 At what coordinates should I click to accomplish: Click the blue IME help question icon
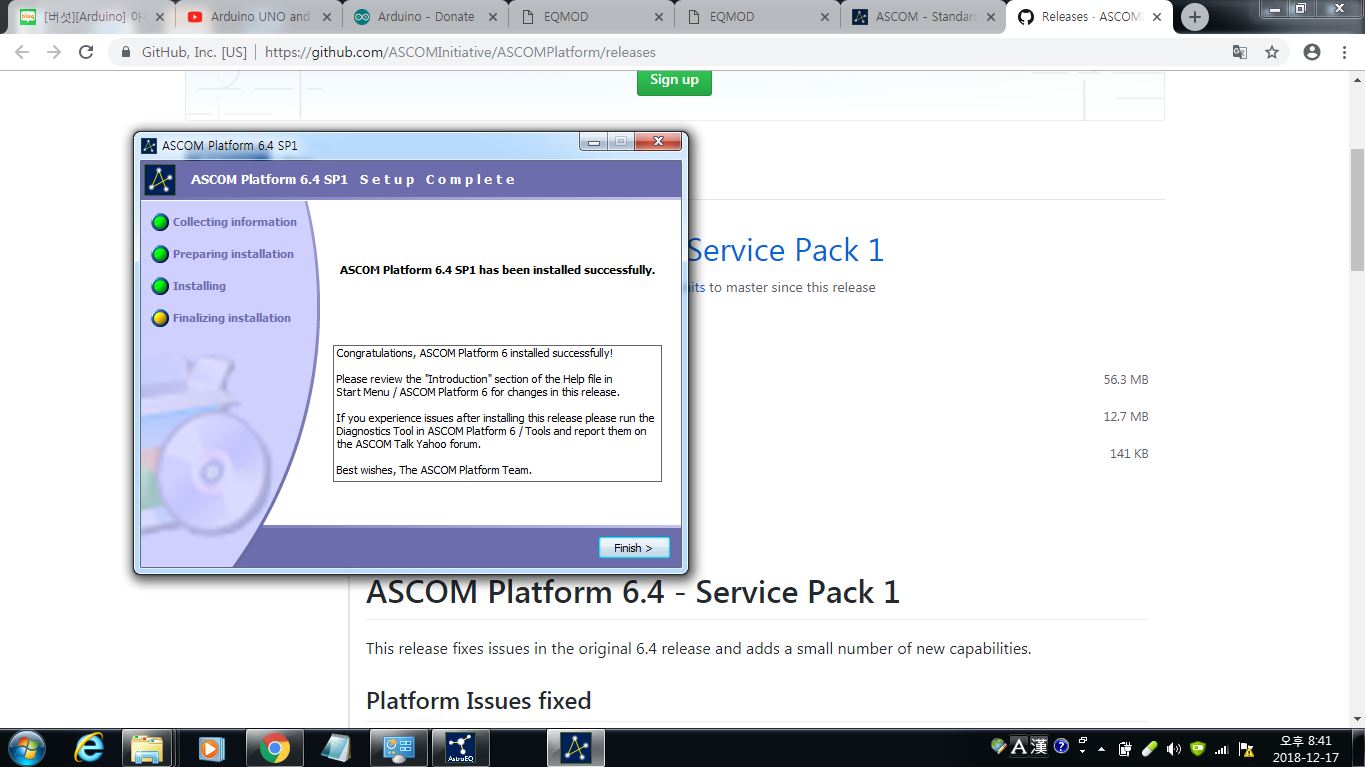click(1061, 747)
